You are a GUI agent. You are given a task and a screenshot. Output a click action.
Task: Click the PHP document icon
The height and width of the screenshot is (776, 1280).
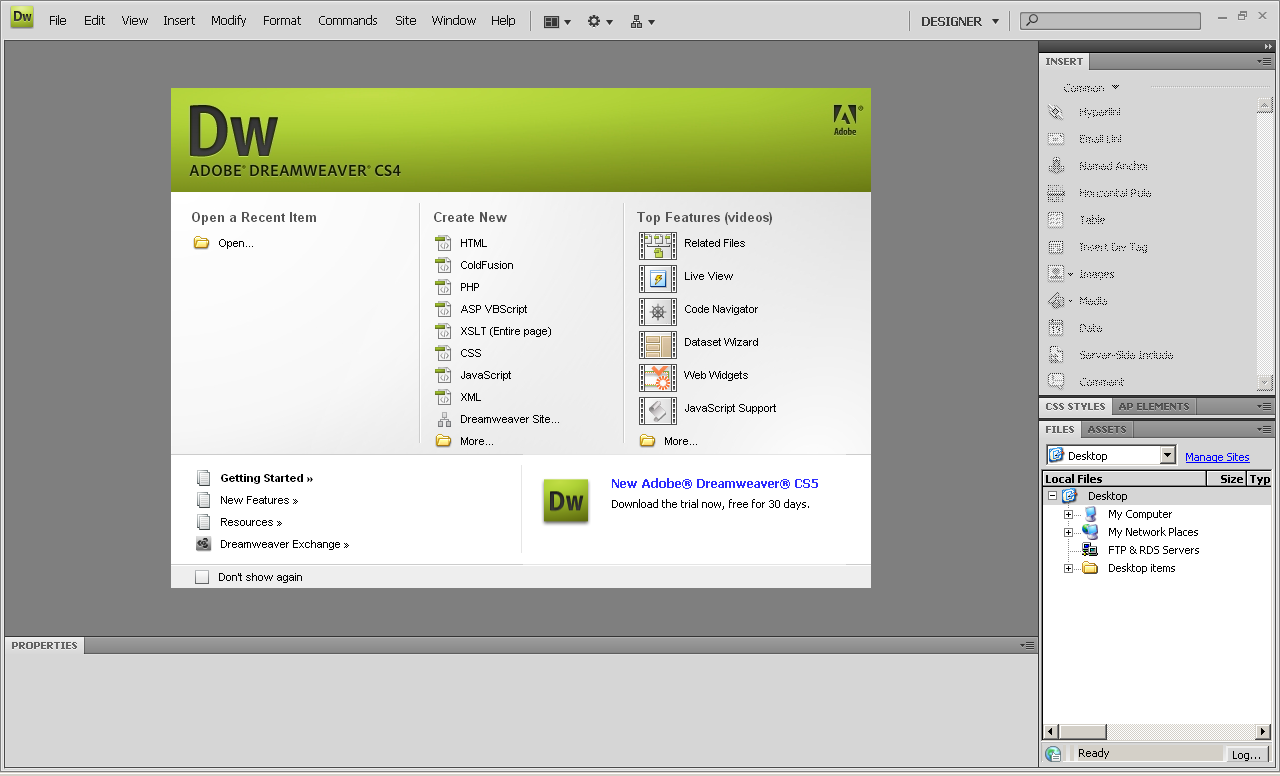tap(444, 287)
